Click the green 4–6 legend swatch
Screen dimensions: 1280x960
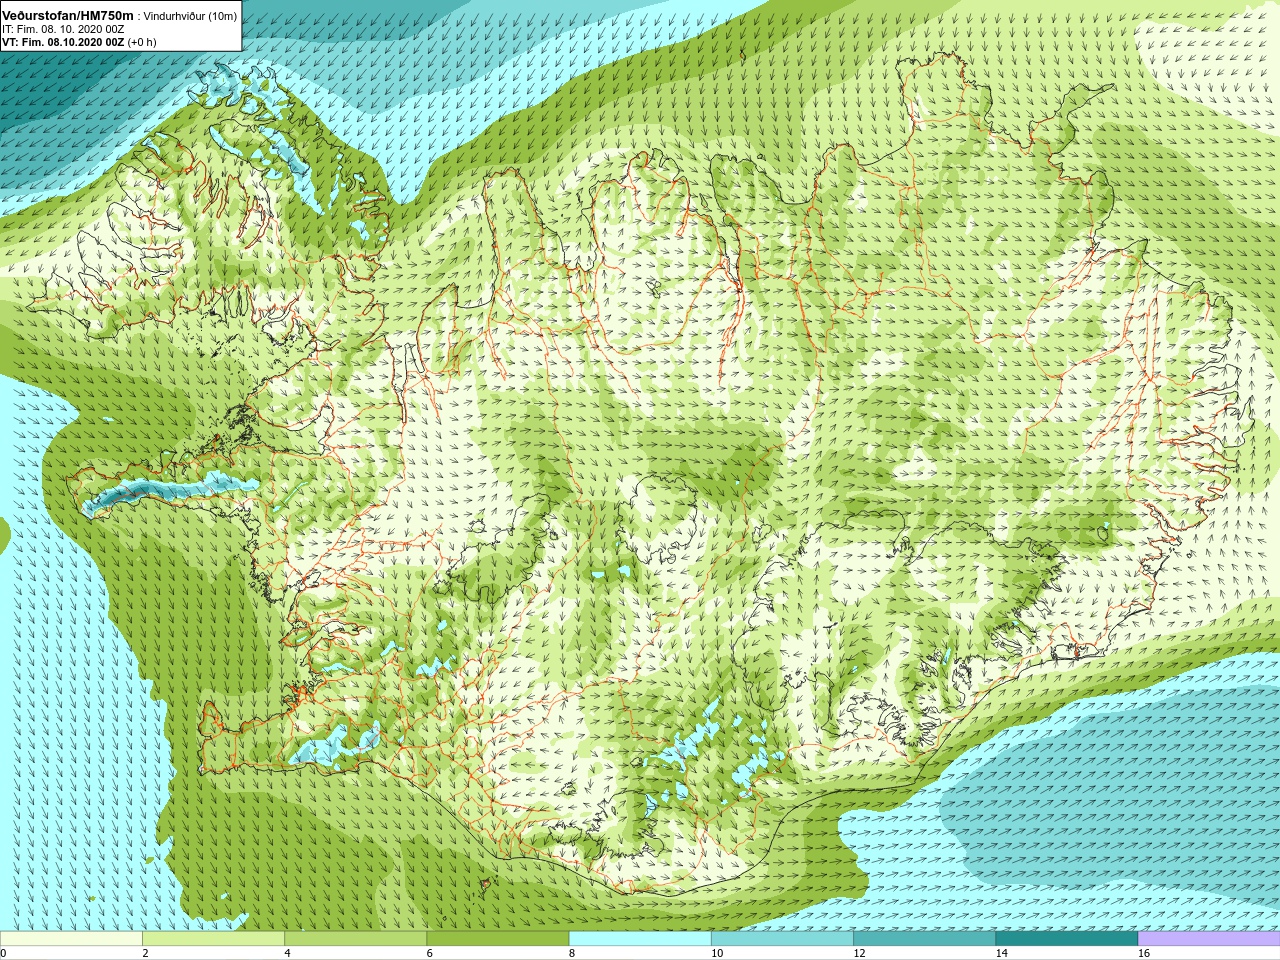pos(355,939)
